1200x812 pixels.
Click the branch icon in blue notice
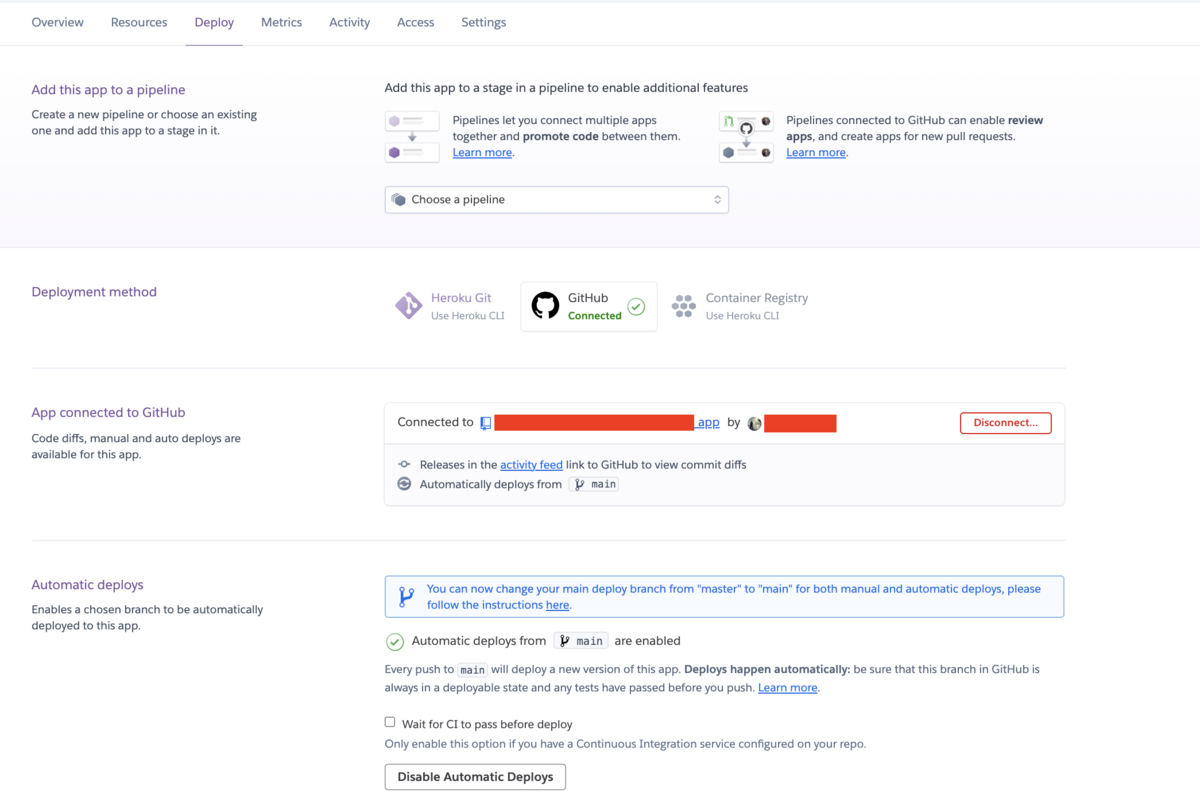[x=406, y=597]
